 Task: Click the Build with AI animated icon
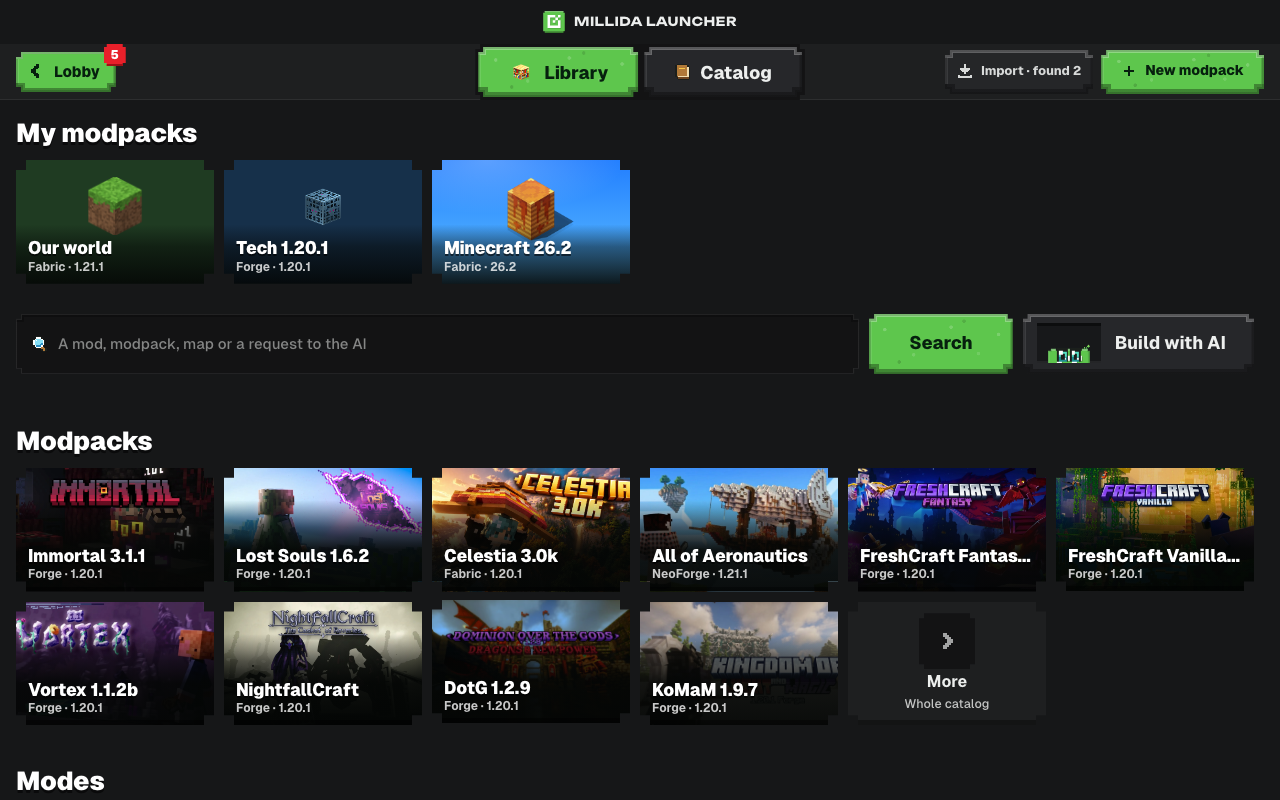1069,343
